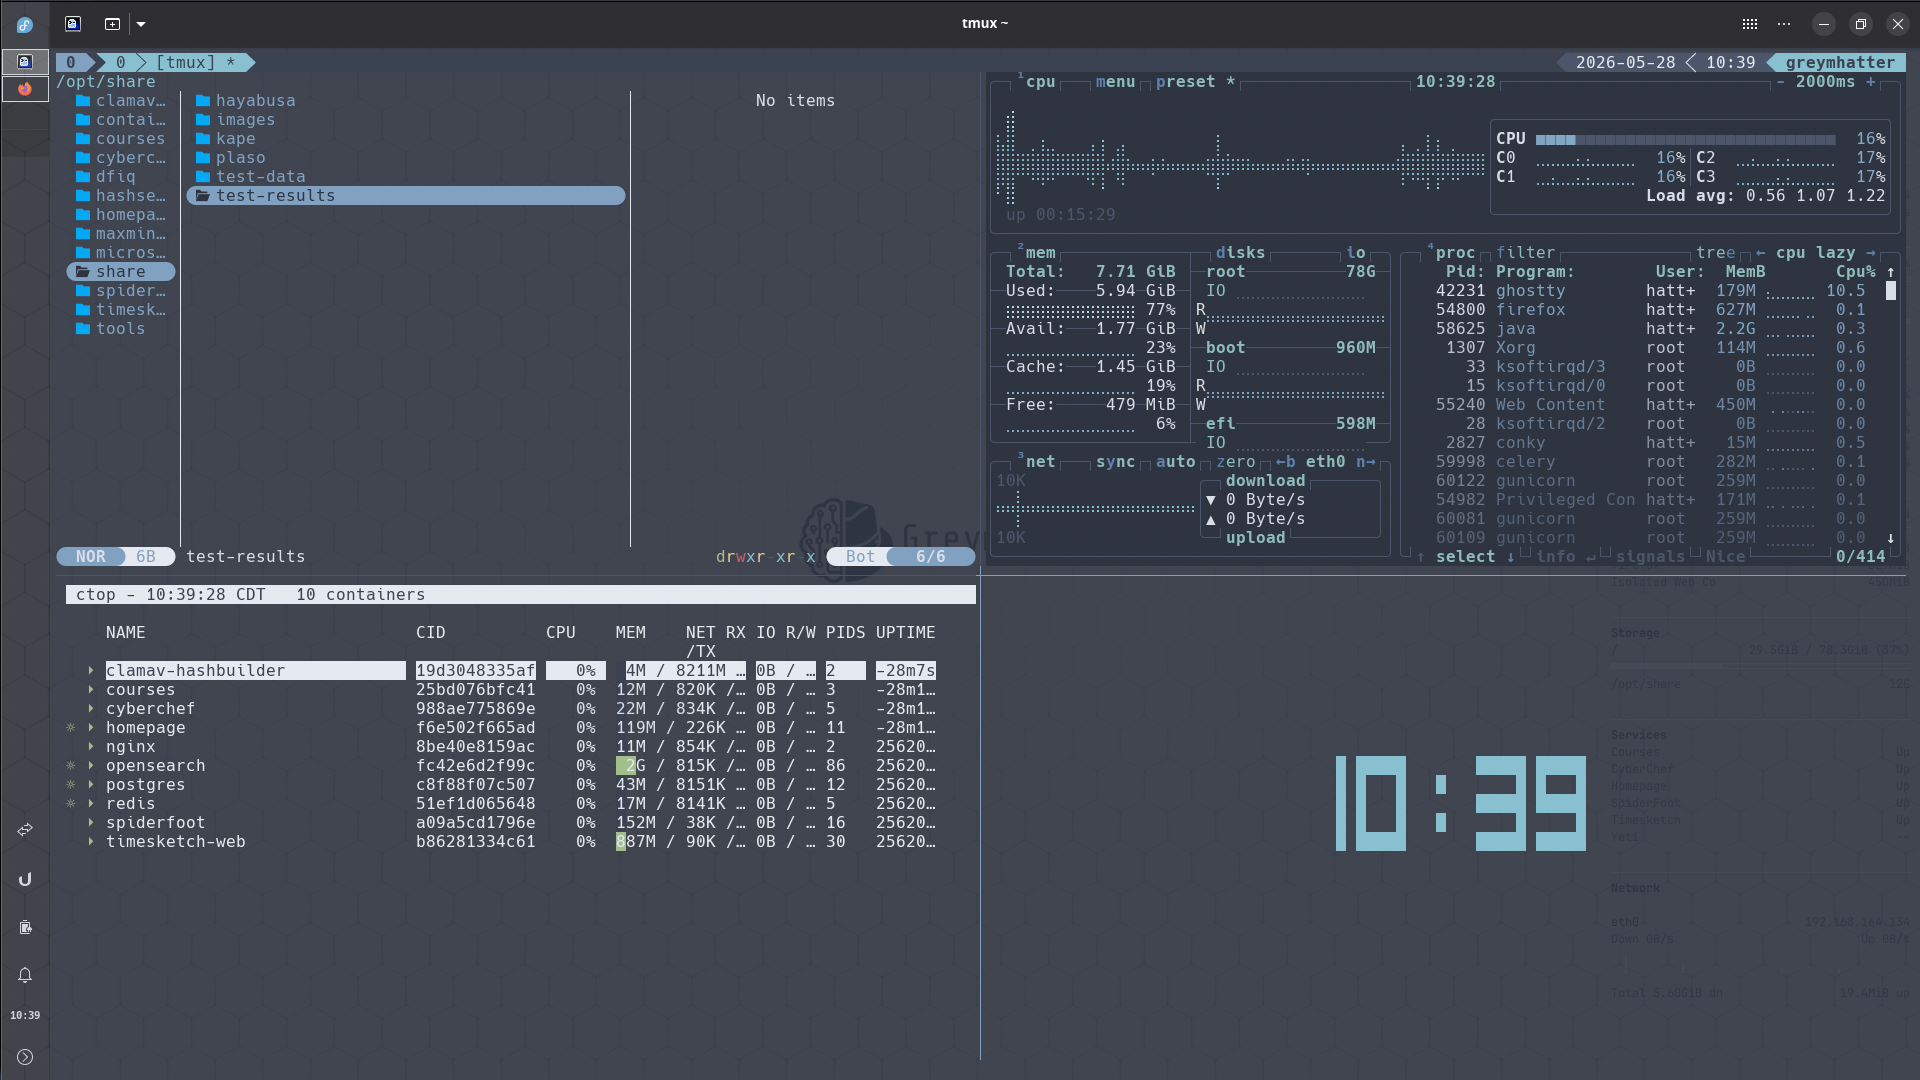
Task: Open the new-tab dropdown arrow in the title bar
Action: click(x=141, y=24)
